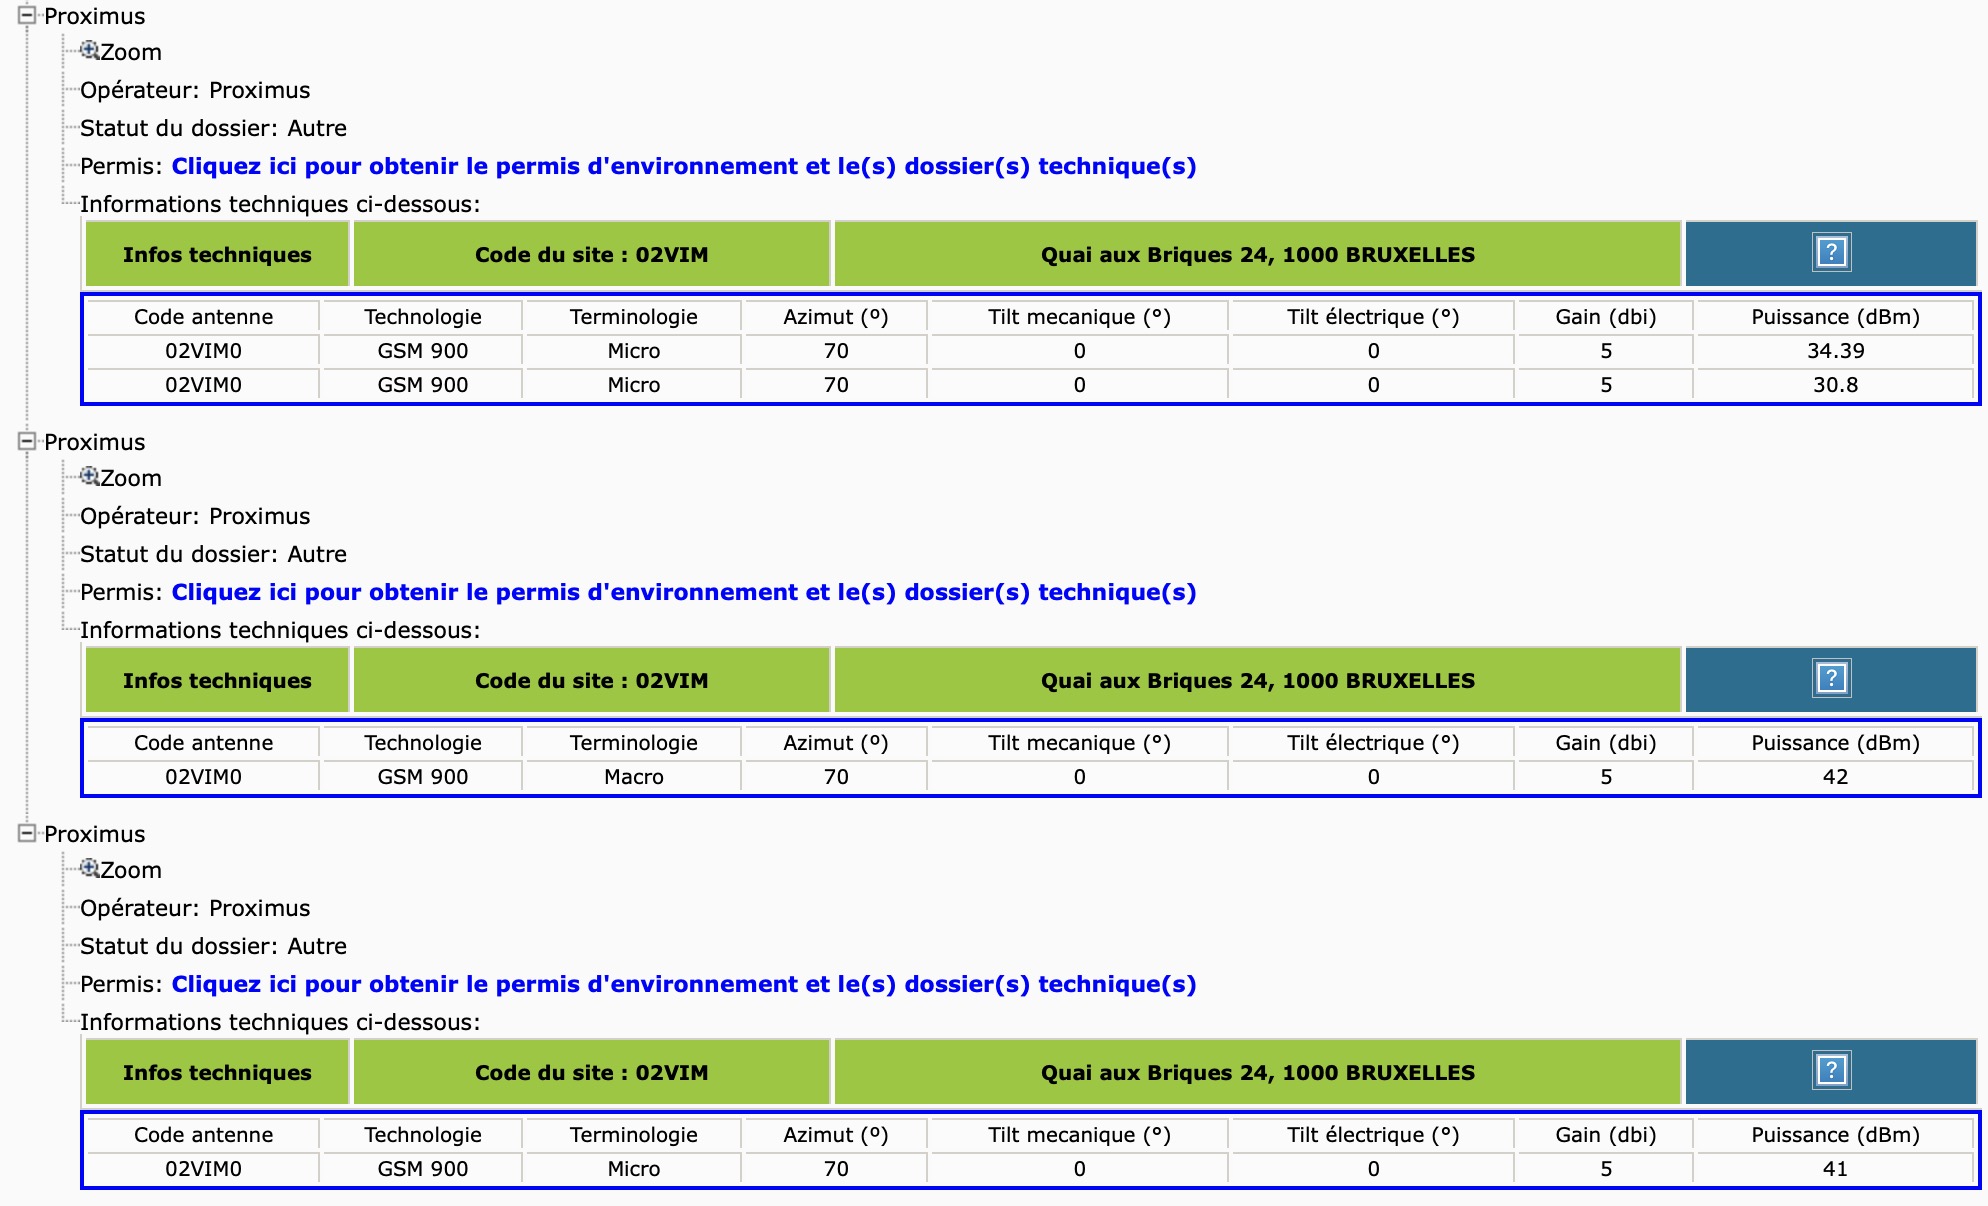
Task: Click Zoom magnifier icon in second Proximus entry
Action: [90, 477]
